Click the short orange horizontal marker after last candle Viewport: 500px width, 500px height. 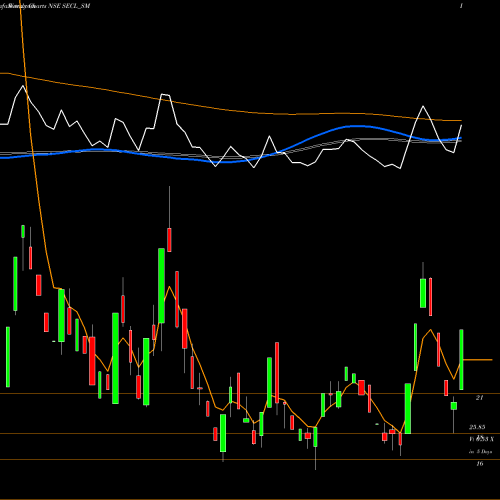478,360
